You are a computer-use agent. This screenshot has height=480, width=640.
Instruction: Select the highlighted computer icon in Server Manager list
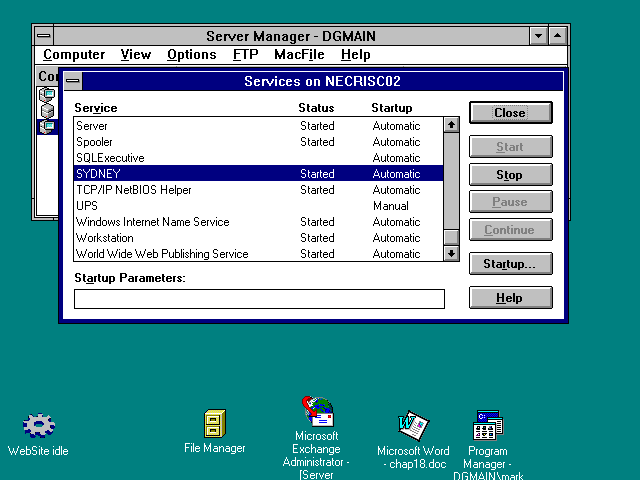pos(47,127)
